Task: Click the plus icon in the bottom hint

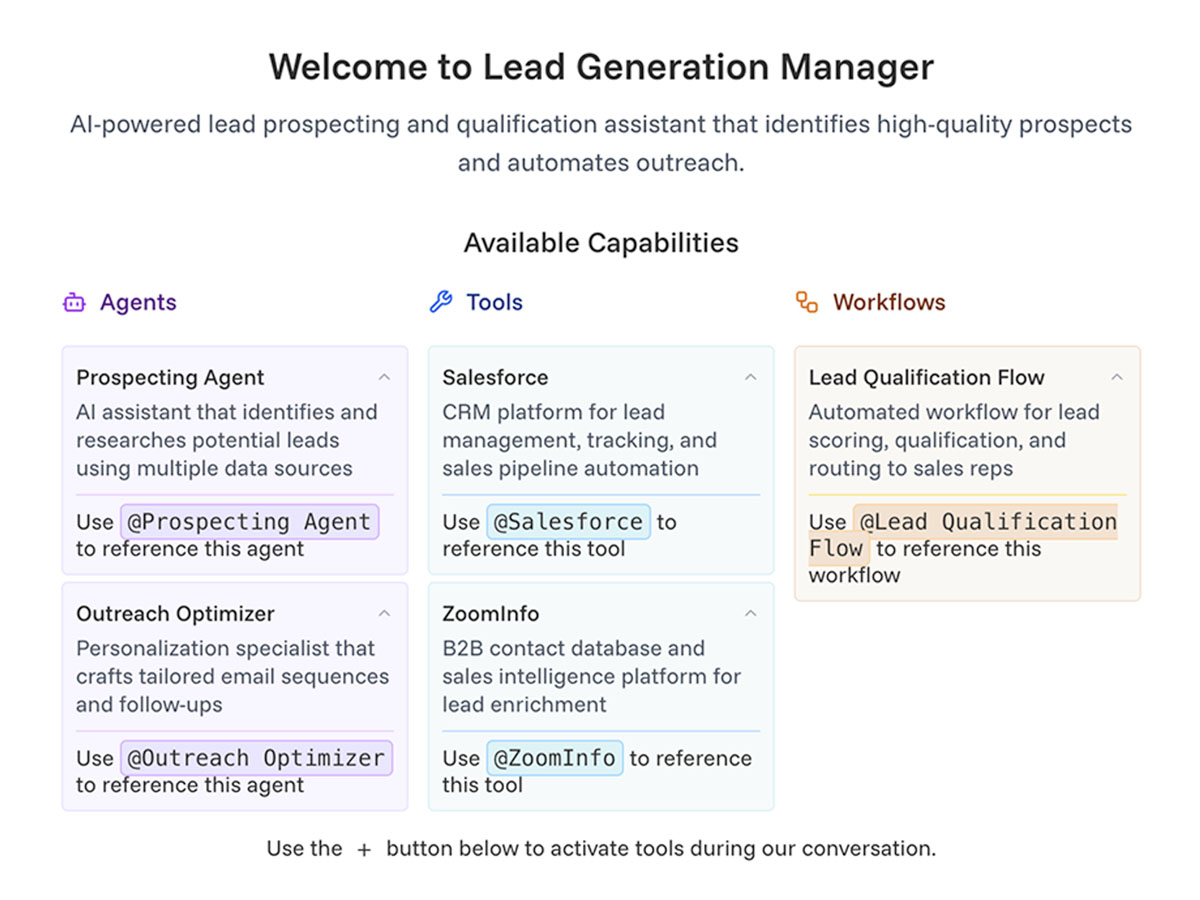Action: (364, 849)
